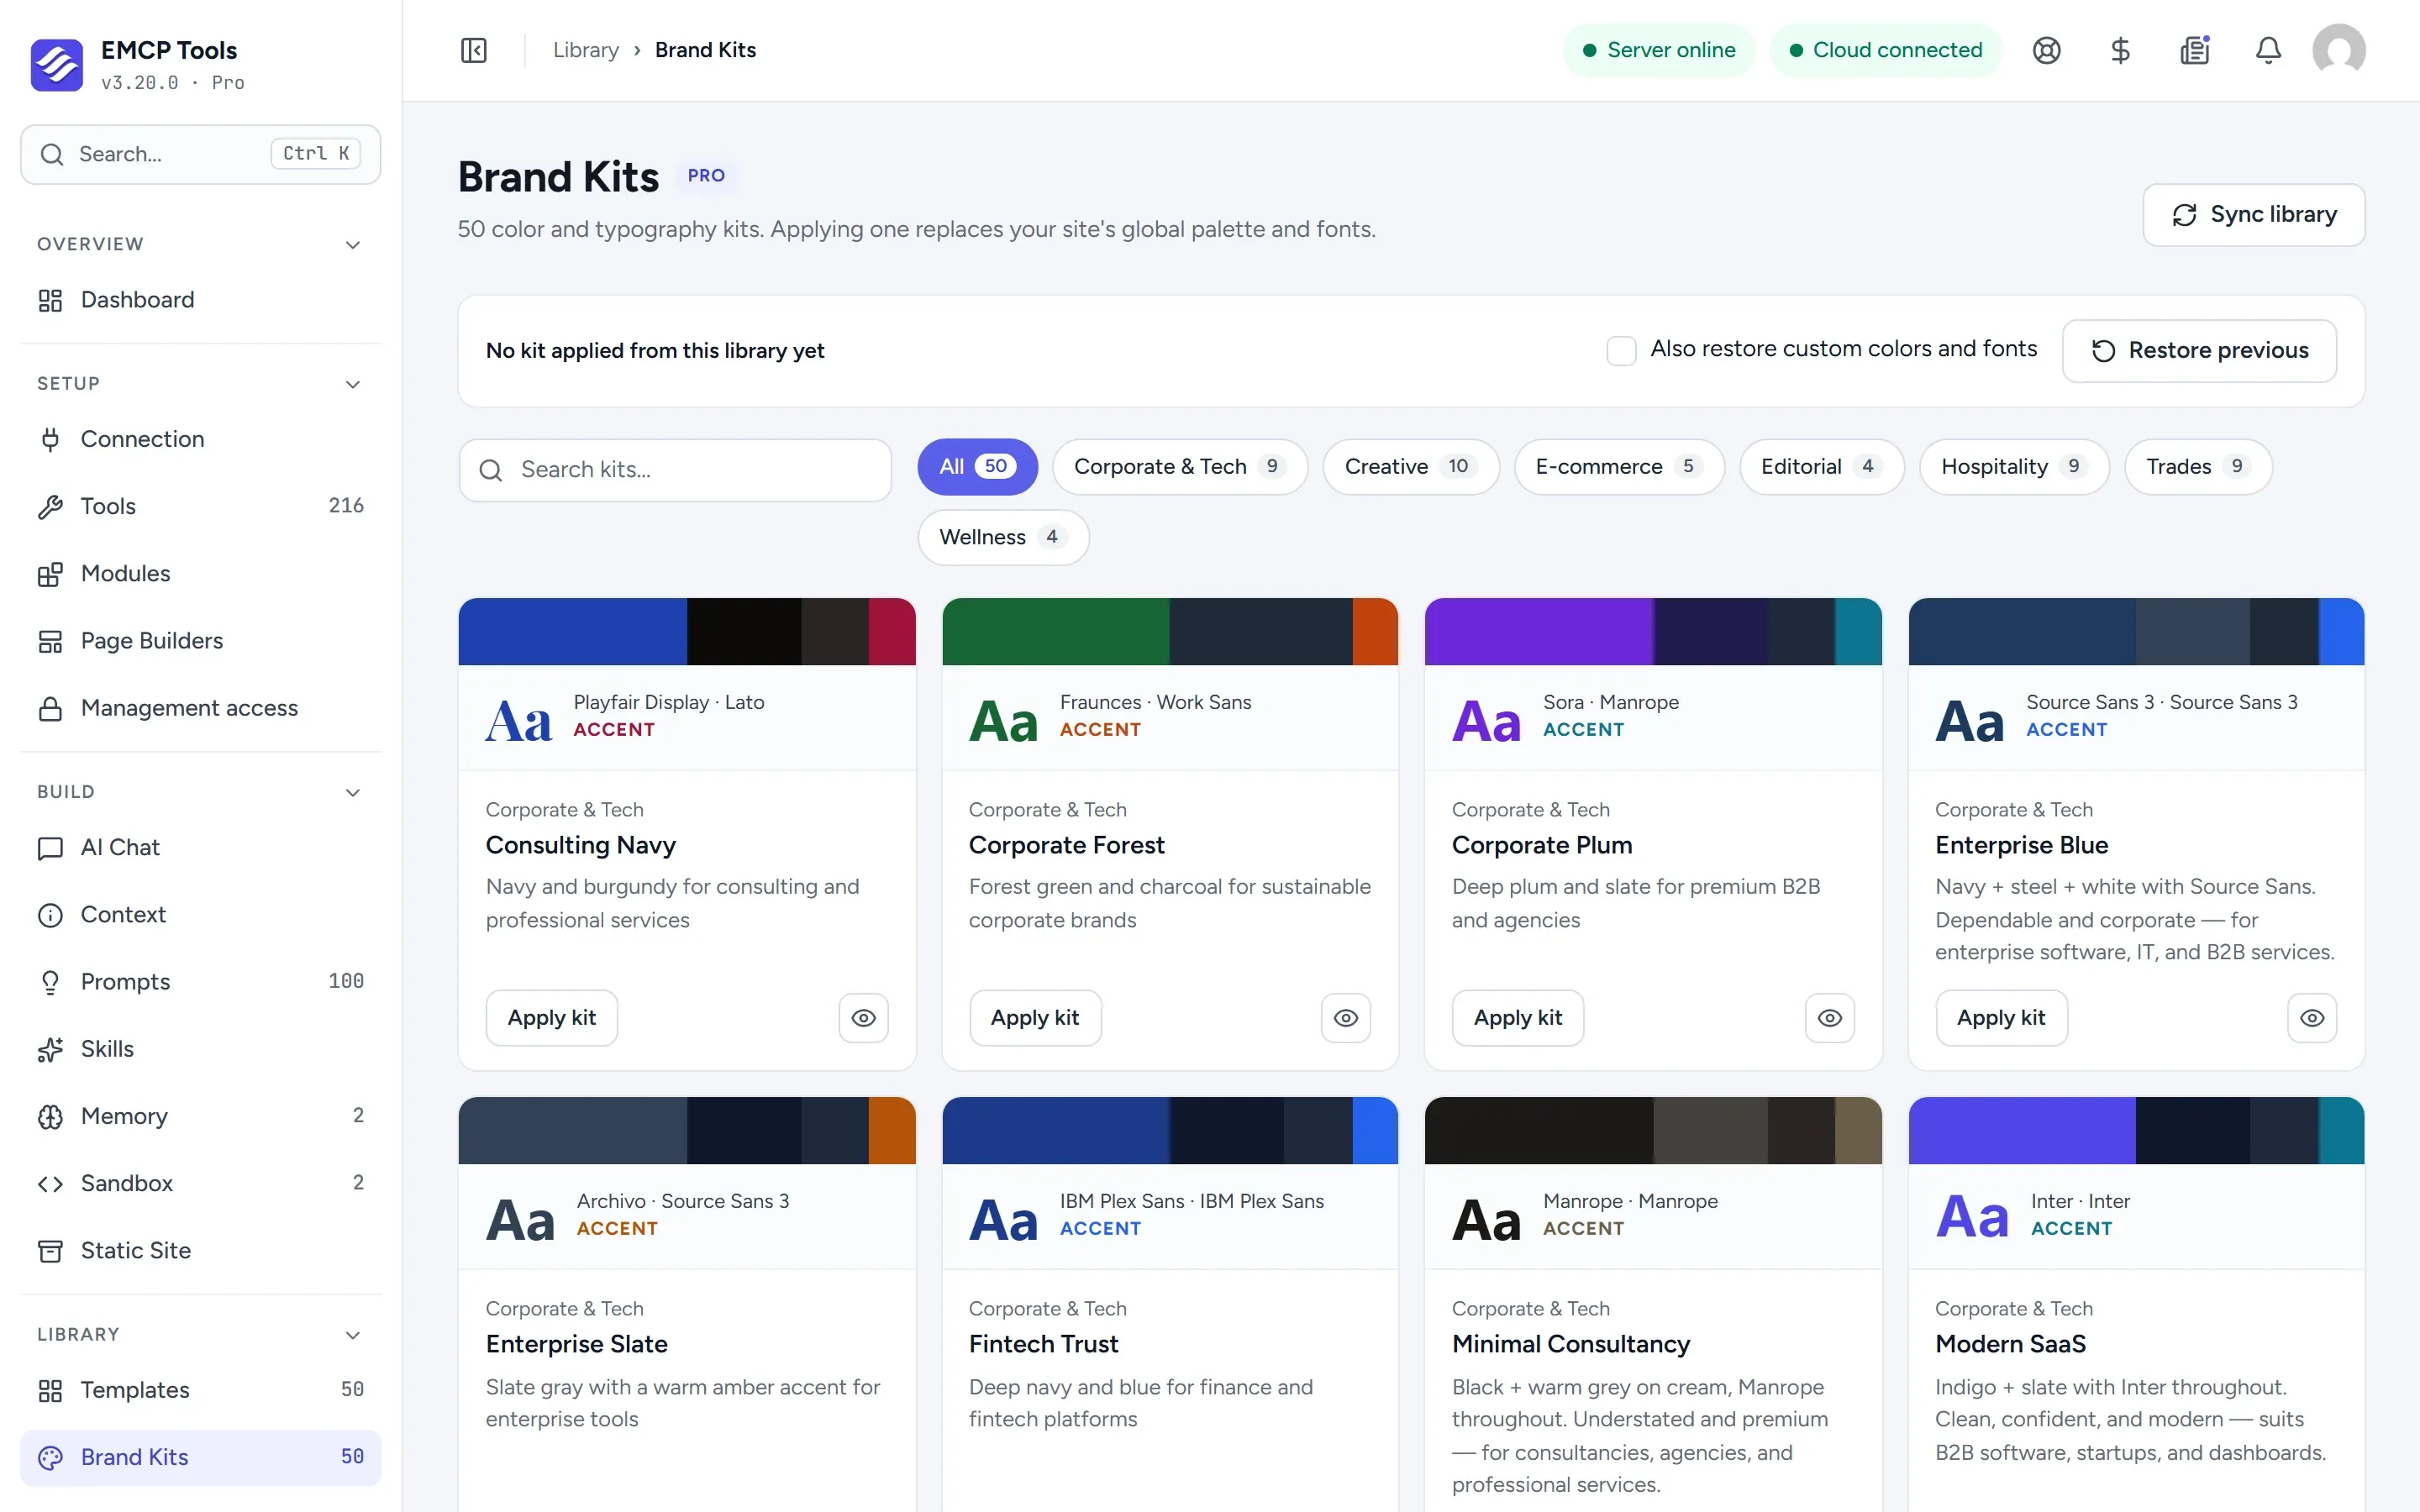Filter by Creative category
Image resolution: width=2420 pixels, height=1512 pixels.
(1410, 467)
